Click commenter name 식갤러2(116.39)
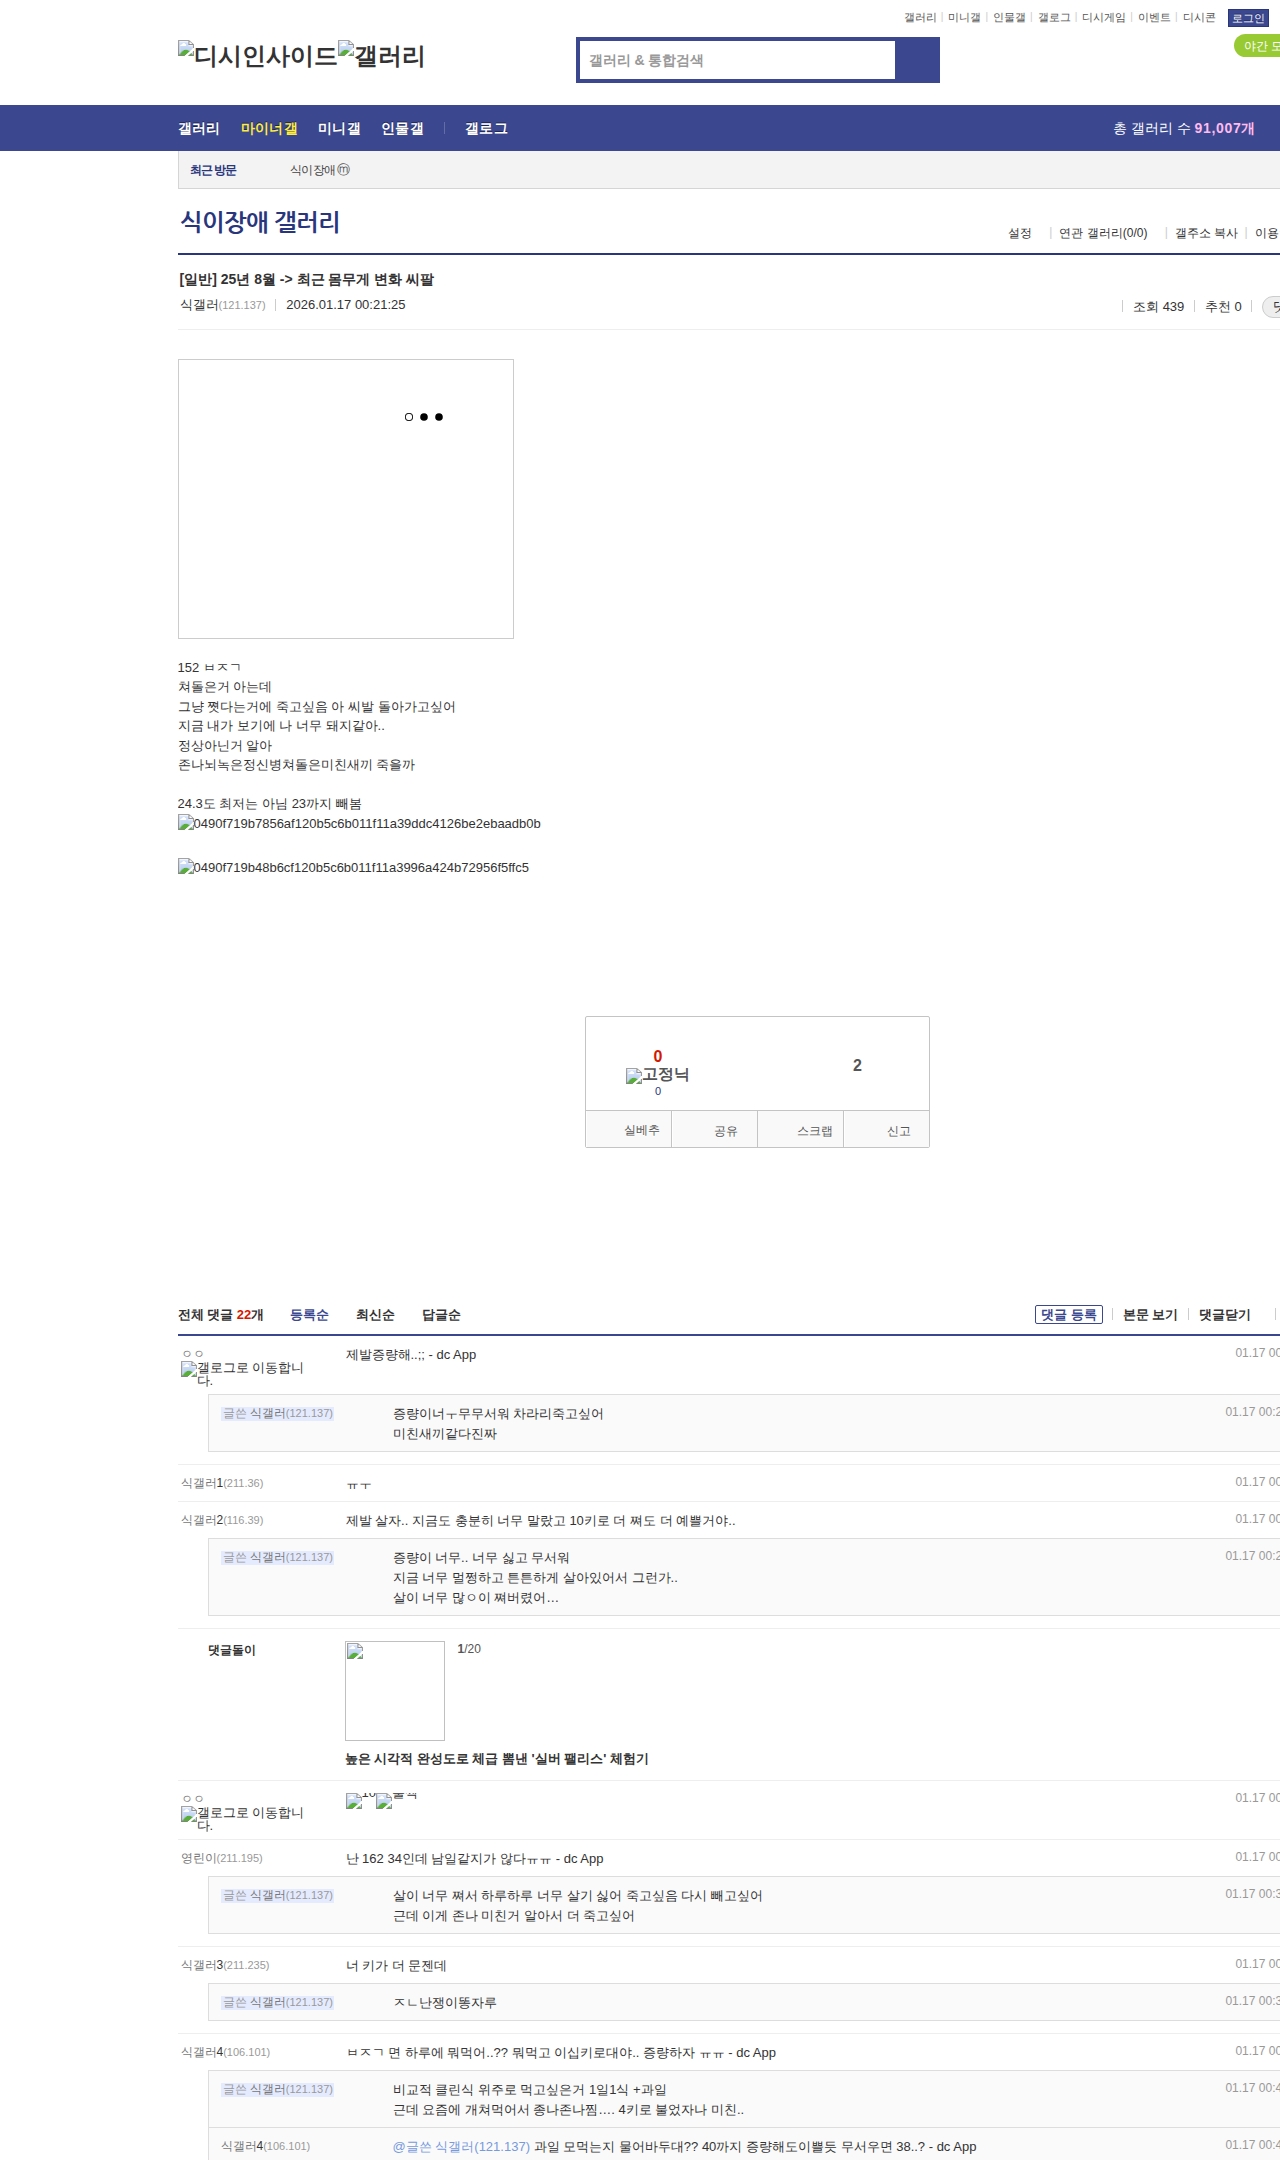The image size is (1280, 2160). tap(222, 1520)
